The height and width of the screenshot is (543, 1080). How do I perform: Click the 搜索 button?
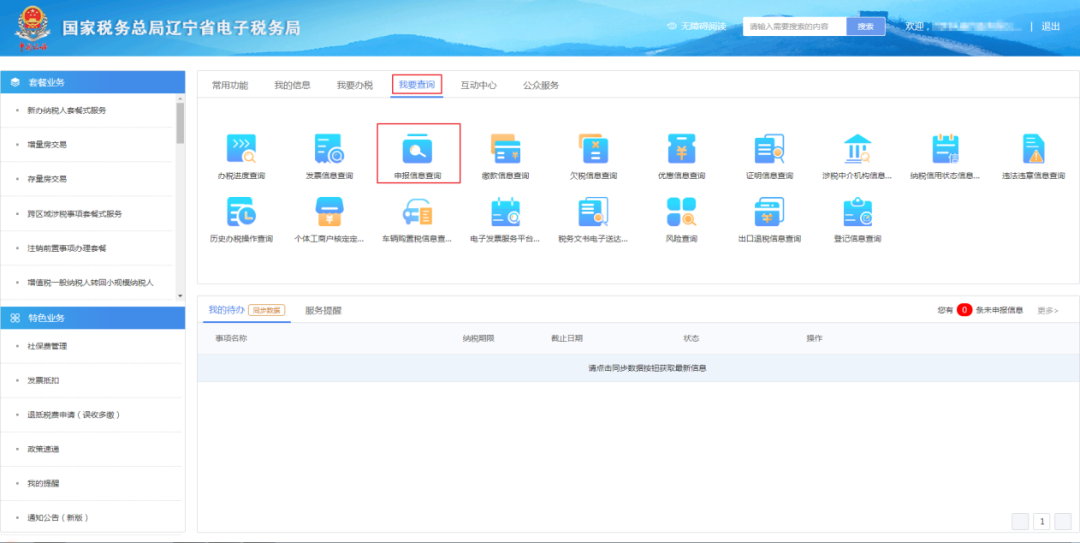(865, 27)
